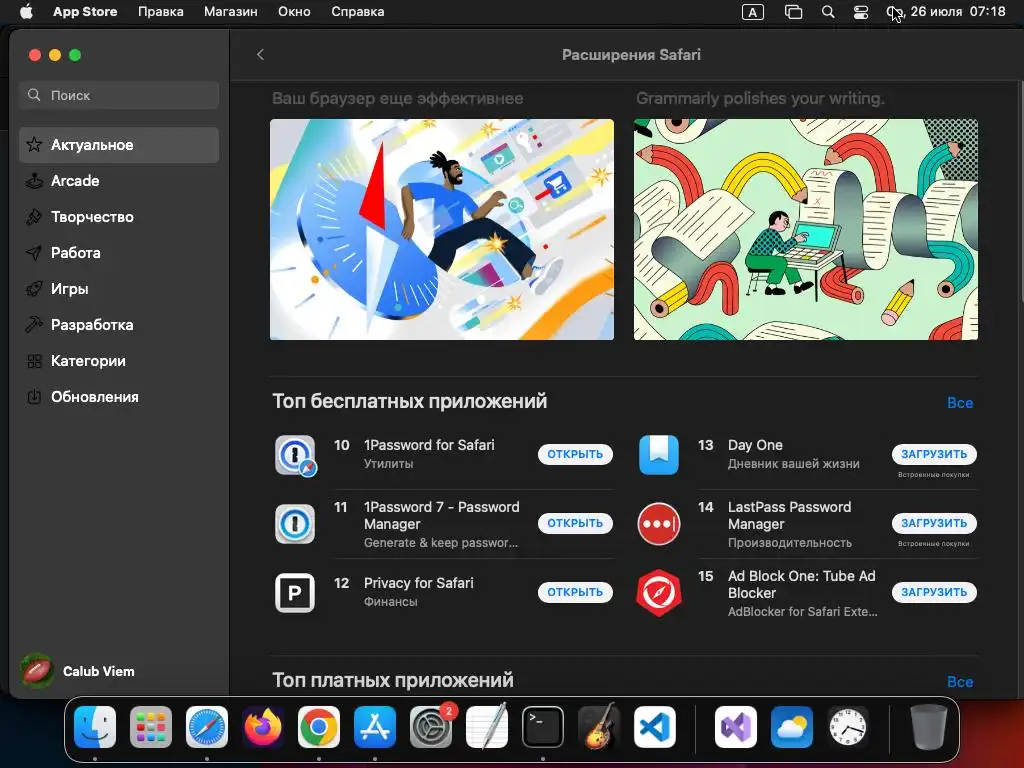Open the Safari surfer featured banner
This screenshot has height=768, width=1024.
(442, 229)
